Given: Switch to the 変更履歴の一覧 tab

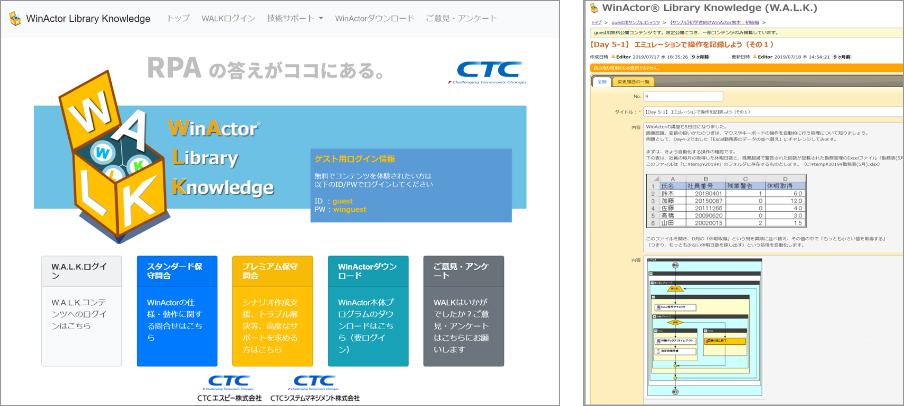Looking at the screenshot, I should [x=634, y=81].
